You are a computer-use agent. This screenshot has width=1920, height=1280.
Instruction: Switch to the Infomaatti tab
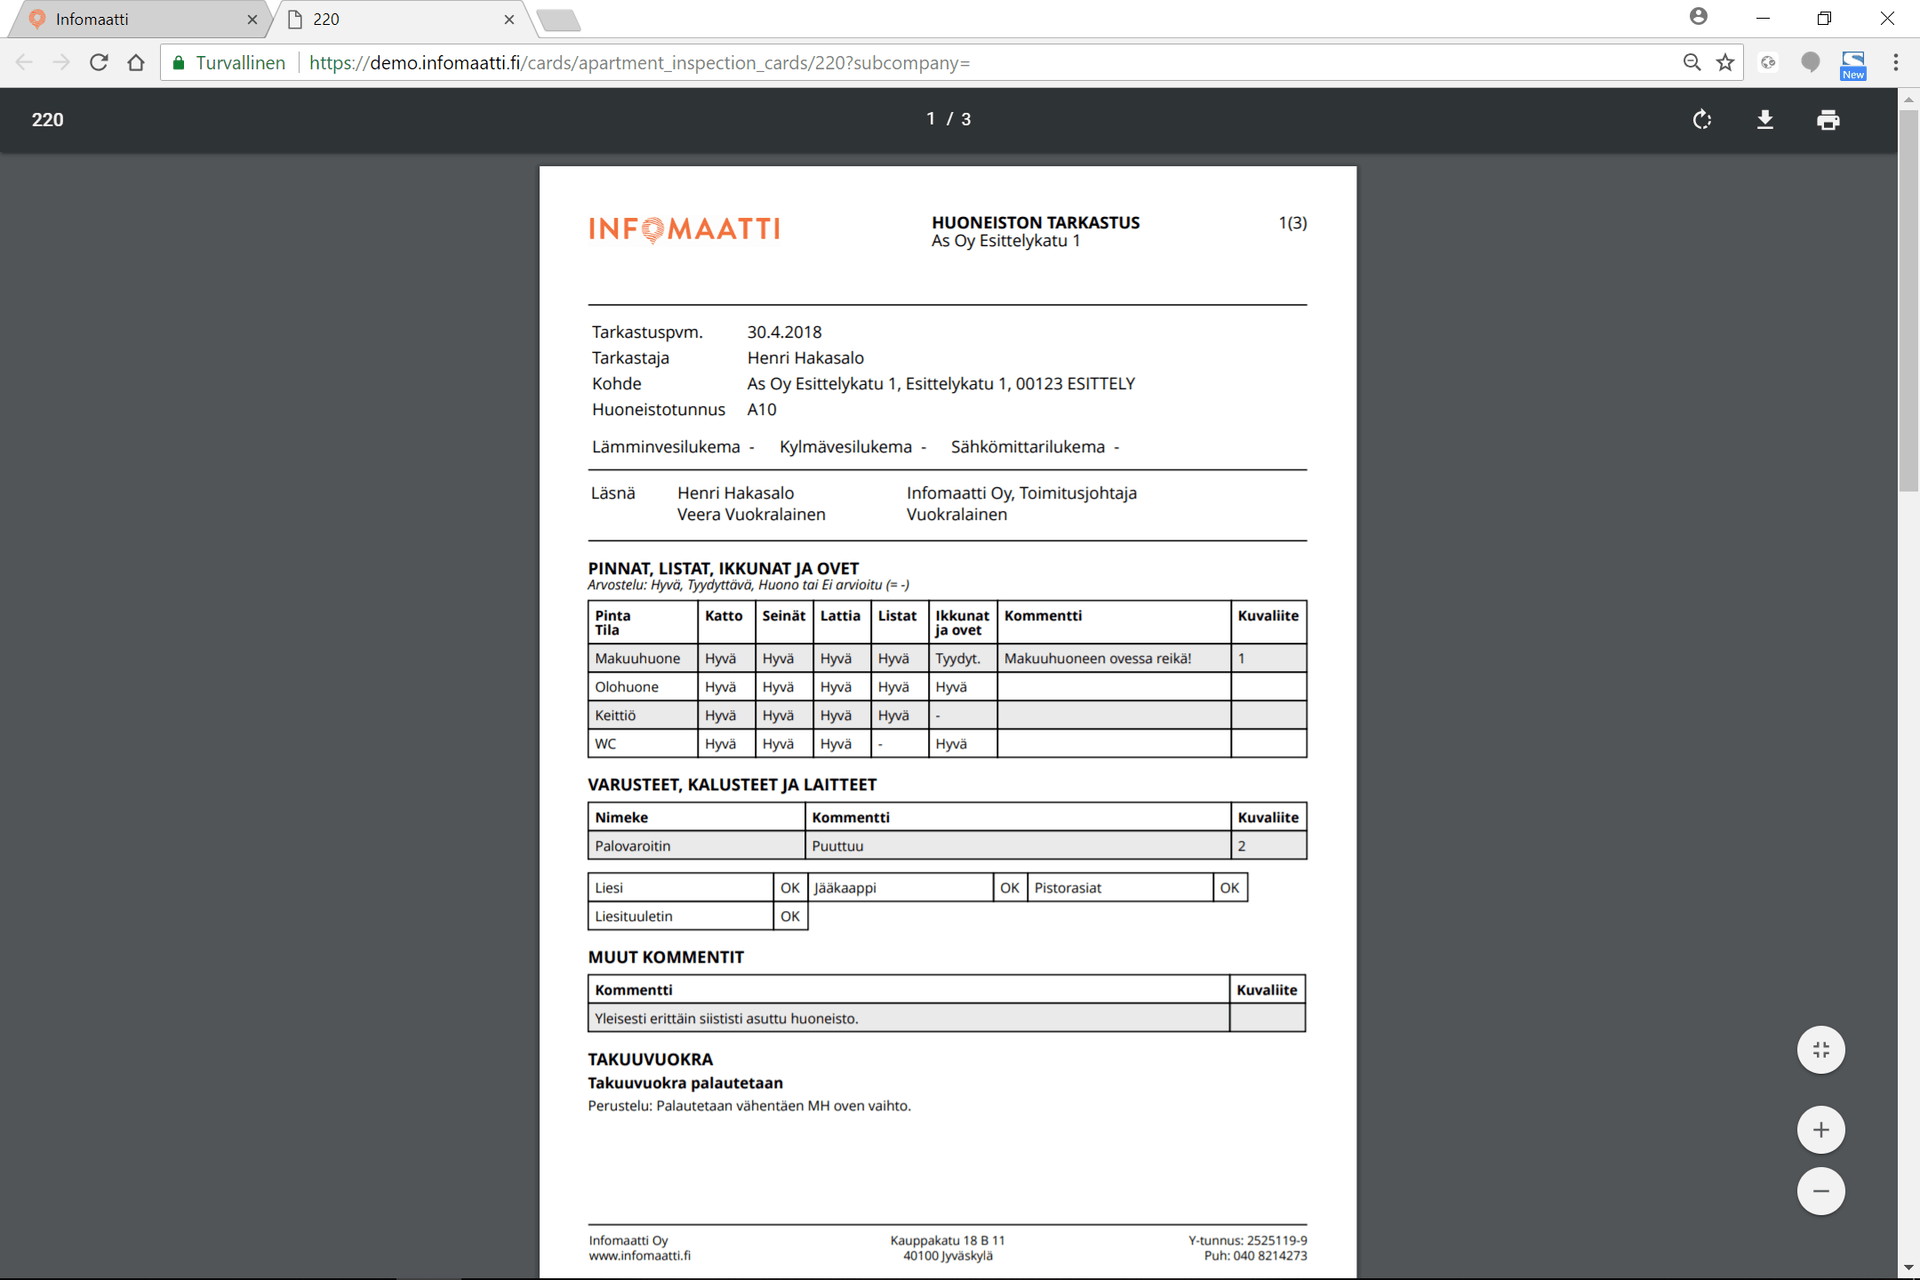140,19
